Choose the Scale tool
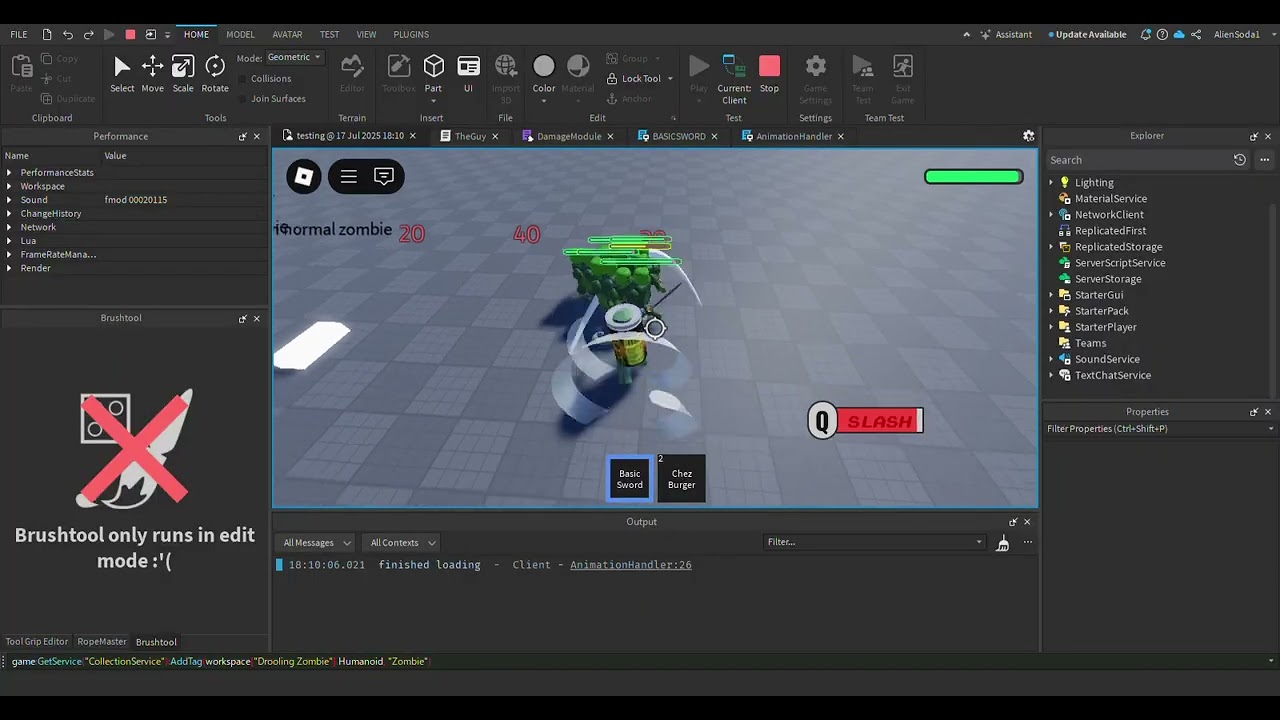The height and width of the screenshot is (720, 1280). [x=183, y=74]
